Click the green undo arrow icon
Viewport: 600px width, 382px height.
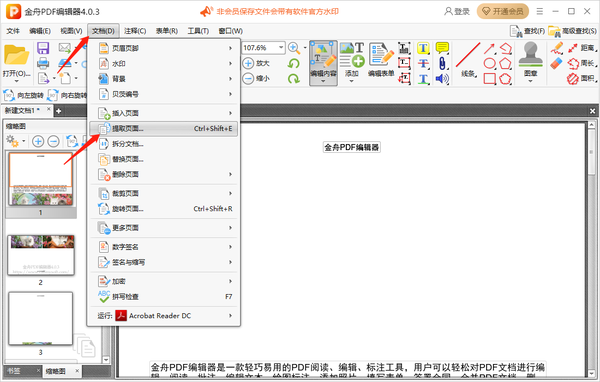[293, 63]
